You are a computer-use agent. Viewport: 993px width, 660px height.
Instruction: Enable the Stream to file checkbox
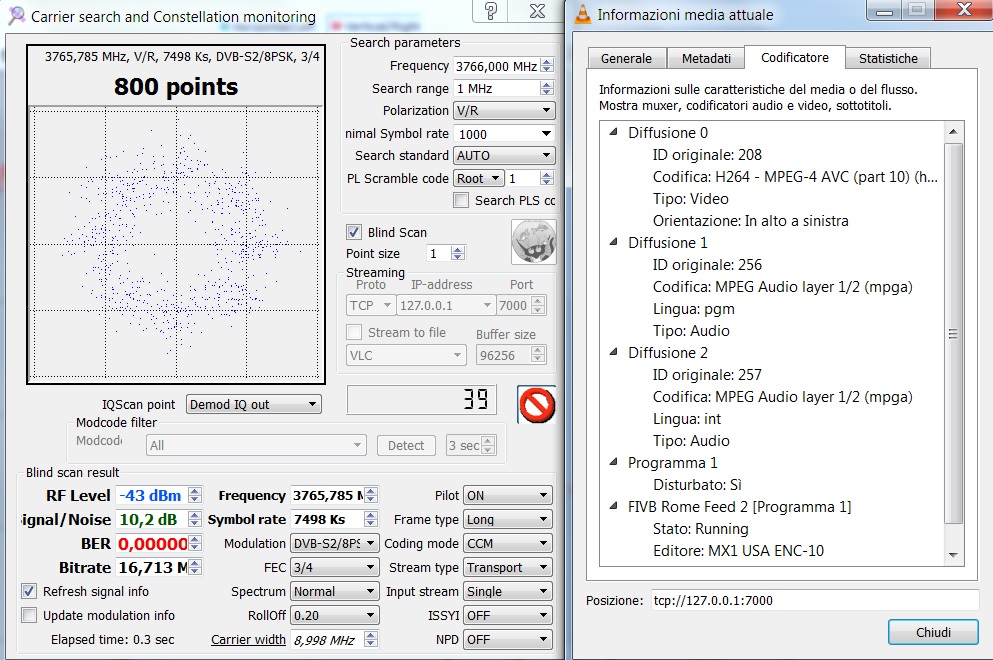tap(354, 333)
